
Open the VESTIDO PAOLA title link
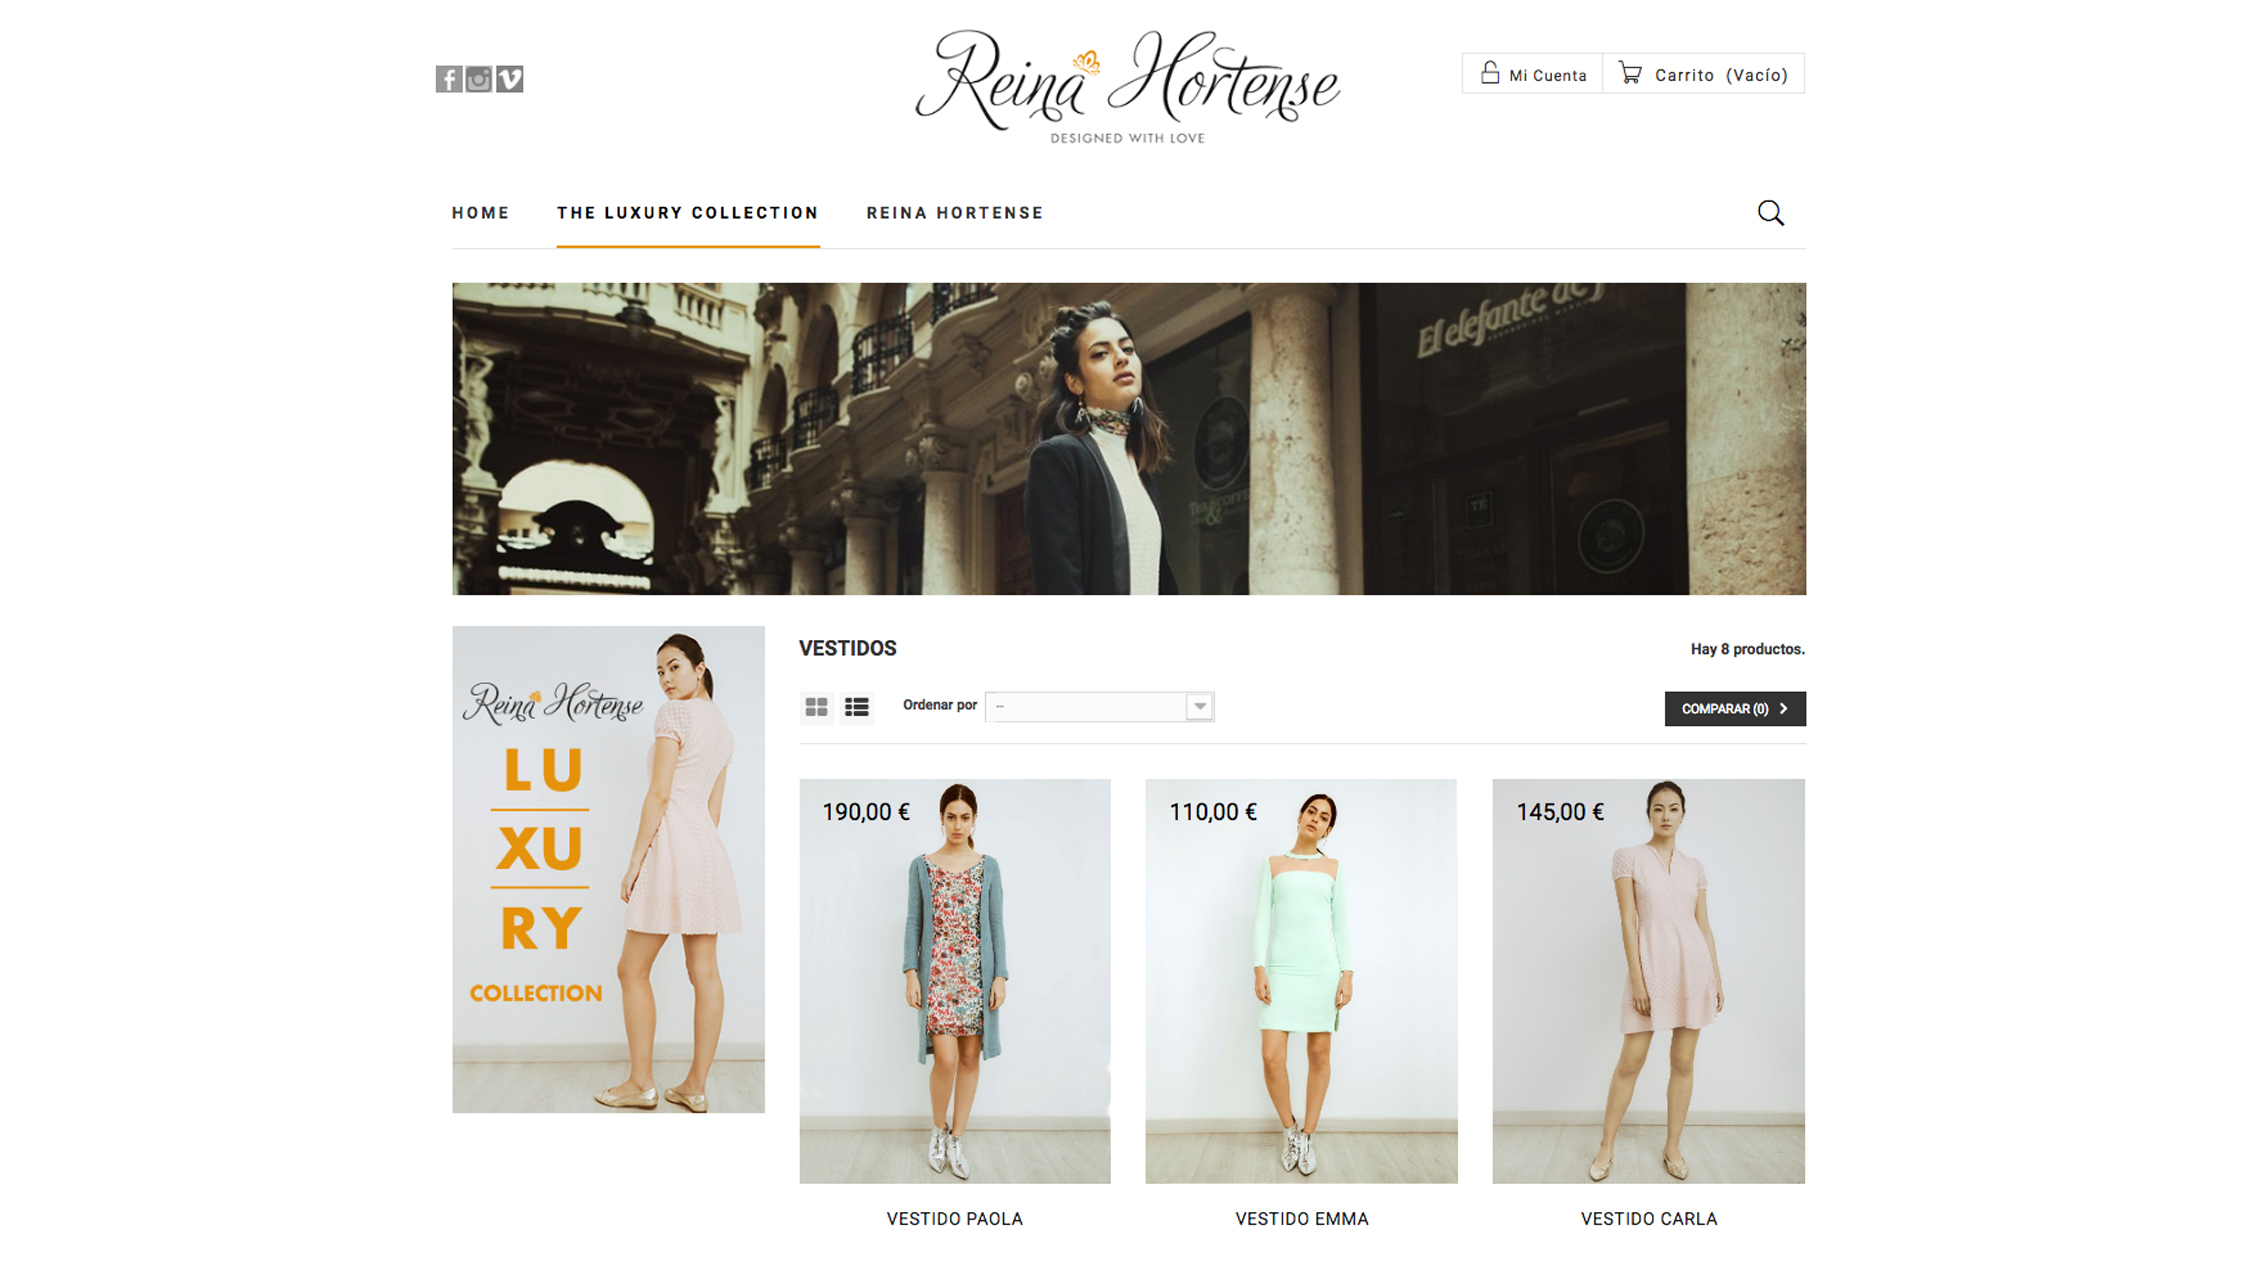(955, 1219)
